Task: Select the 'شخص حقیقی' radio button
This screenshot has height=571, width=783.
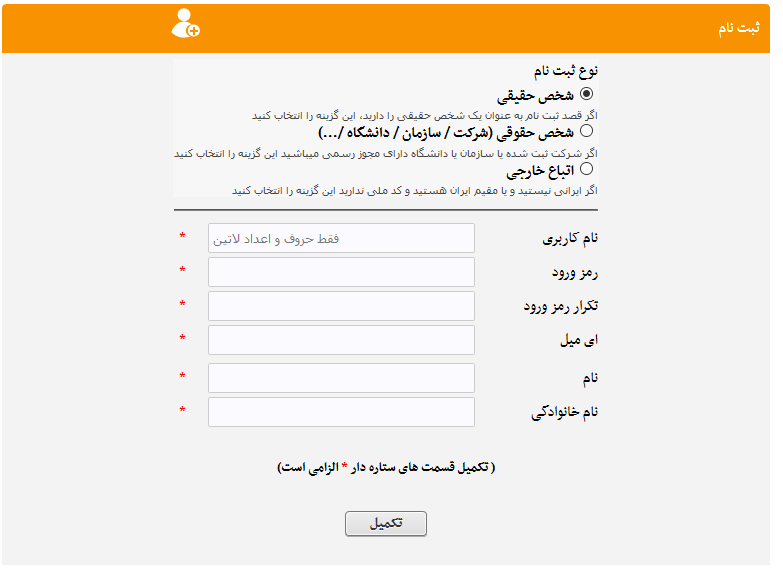Action: pyautogui.click(x=586, y=94)
